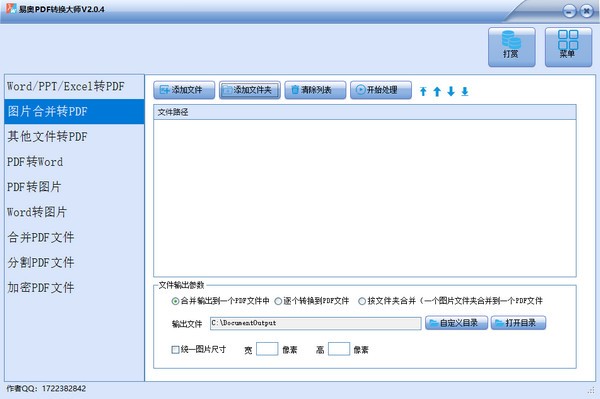Click the output path field C:\DocumentOutput
Screen dimensions: 600x399
[316, 323]
